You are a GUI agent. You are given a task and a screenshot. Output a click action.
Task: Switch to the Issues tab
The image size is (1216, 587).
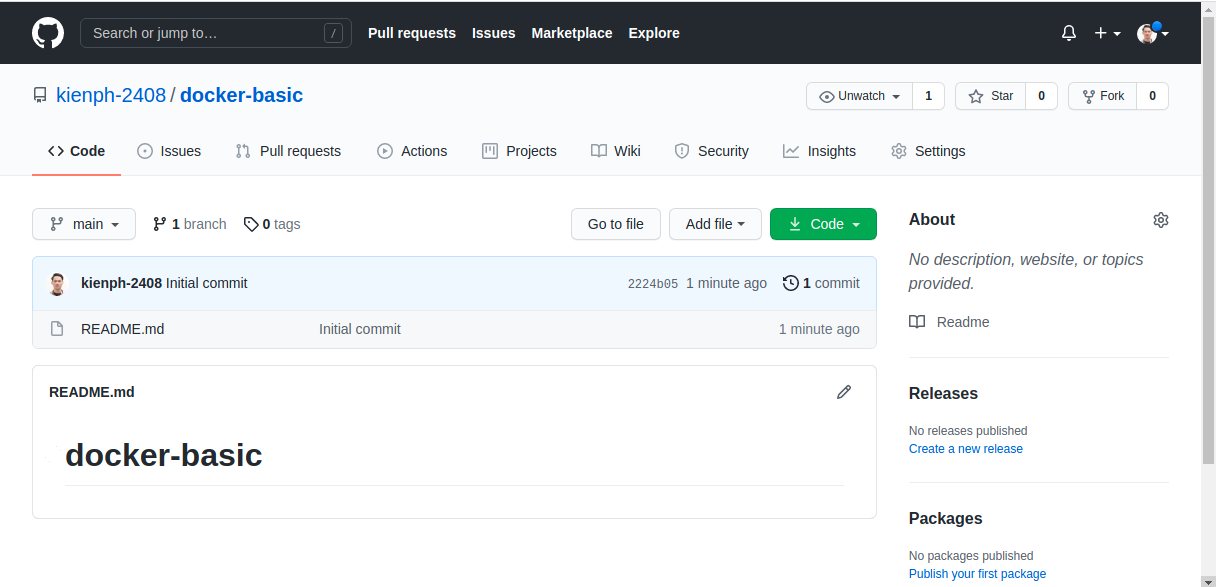tap(169, 151)
